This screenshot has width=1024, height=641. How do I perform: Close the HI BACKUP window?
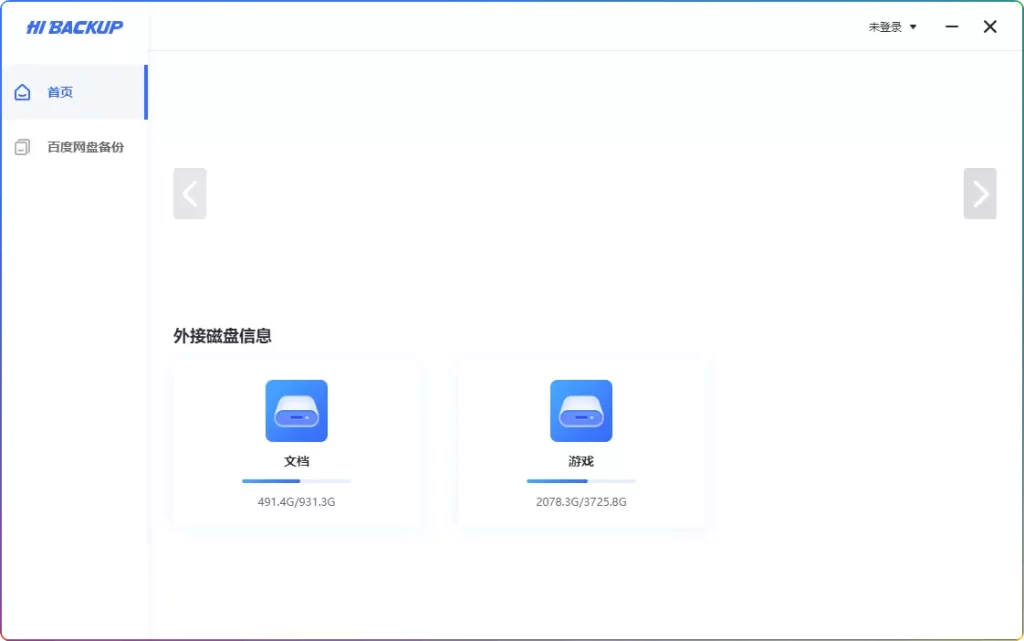pyautogui.click(x=990, y=27)
